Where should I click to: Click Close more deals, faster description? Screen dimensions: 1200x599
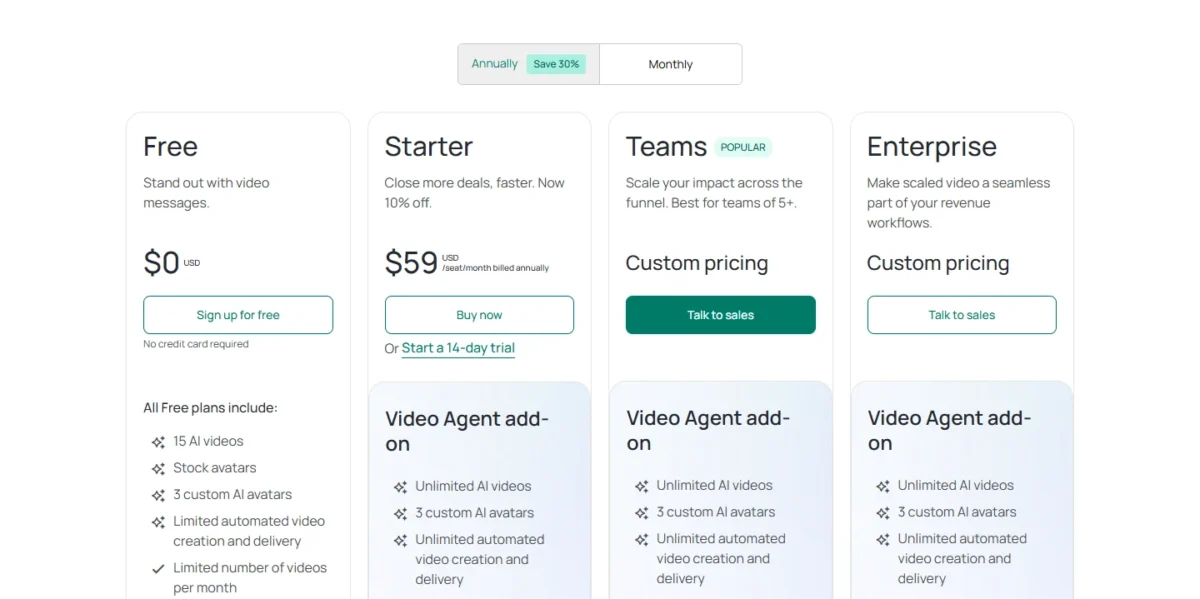pos(474,193)
